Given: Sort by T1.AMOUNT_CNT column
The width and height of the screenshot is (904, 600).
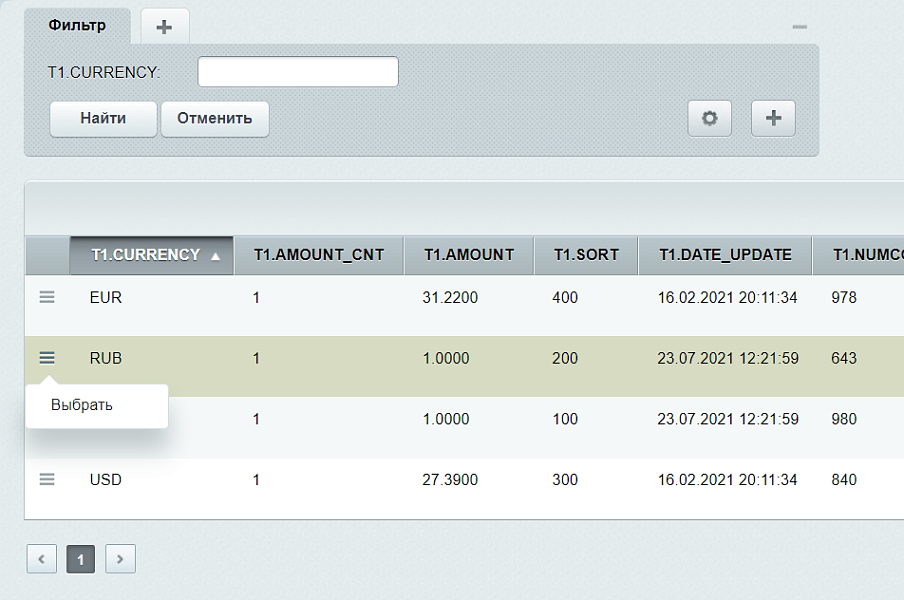Looking at the screenshot, I should tap(319, 255).
